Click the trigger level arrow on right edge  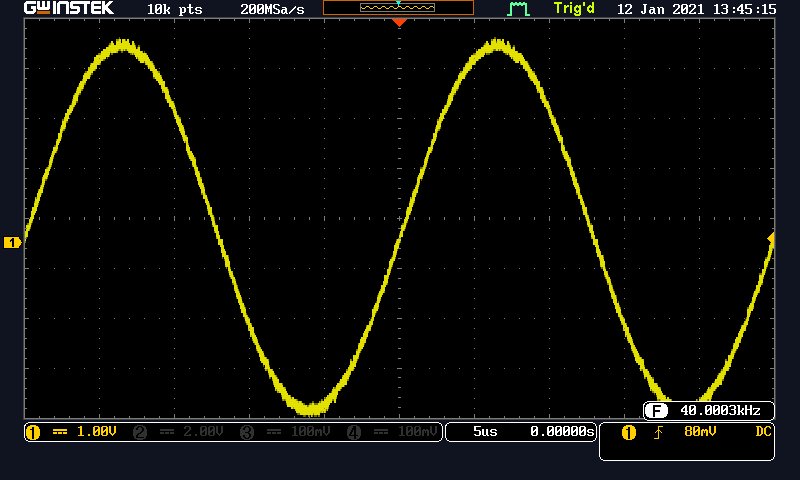click(x=770, y=238)
